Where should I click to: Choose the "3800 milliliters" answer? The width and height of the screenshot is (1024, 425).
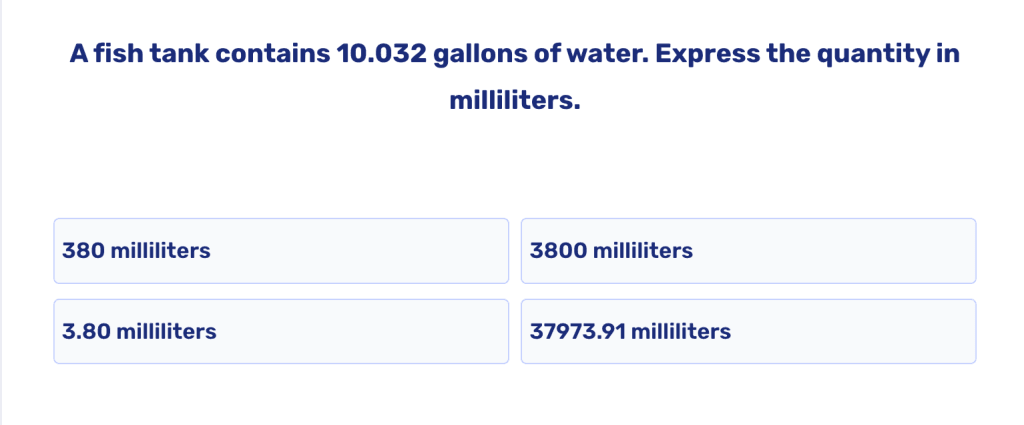point(748,251)
